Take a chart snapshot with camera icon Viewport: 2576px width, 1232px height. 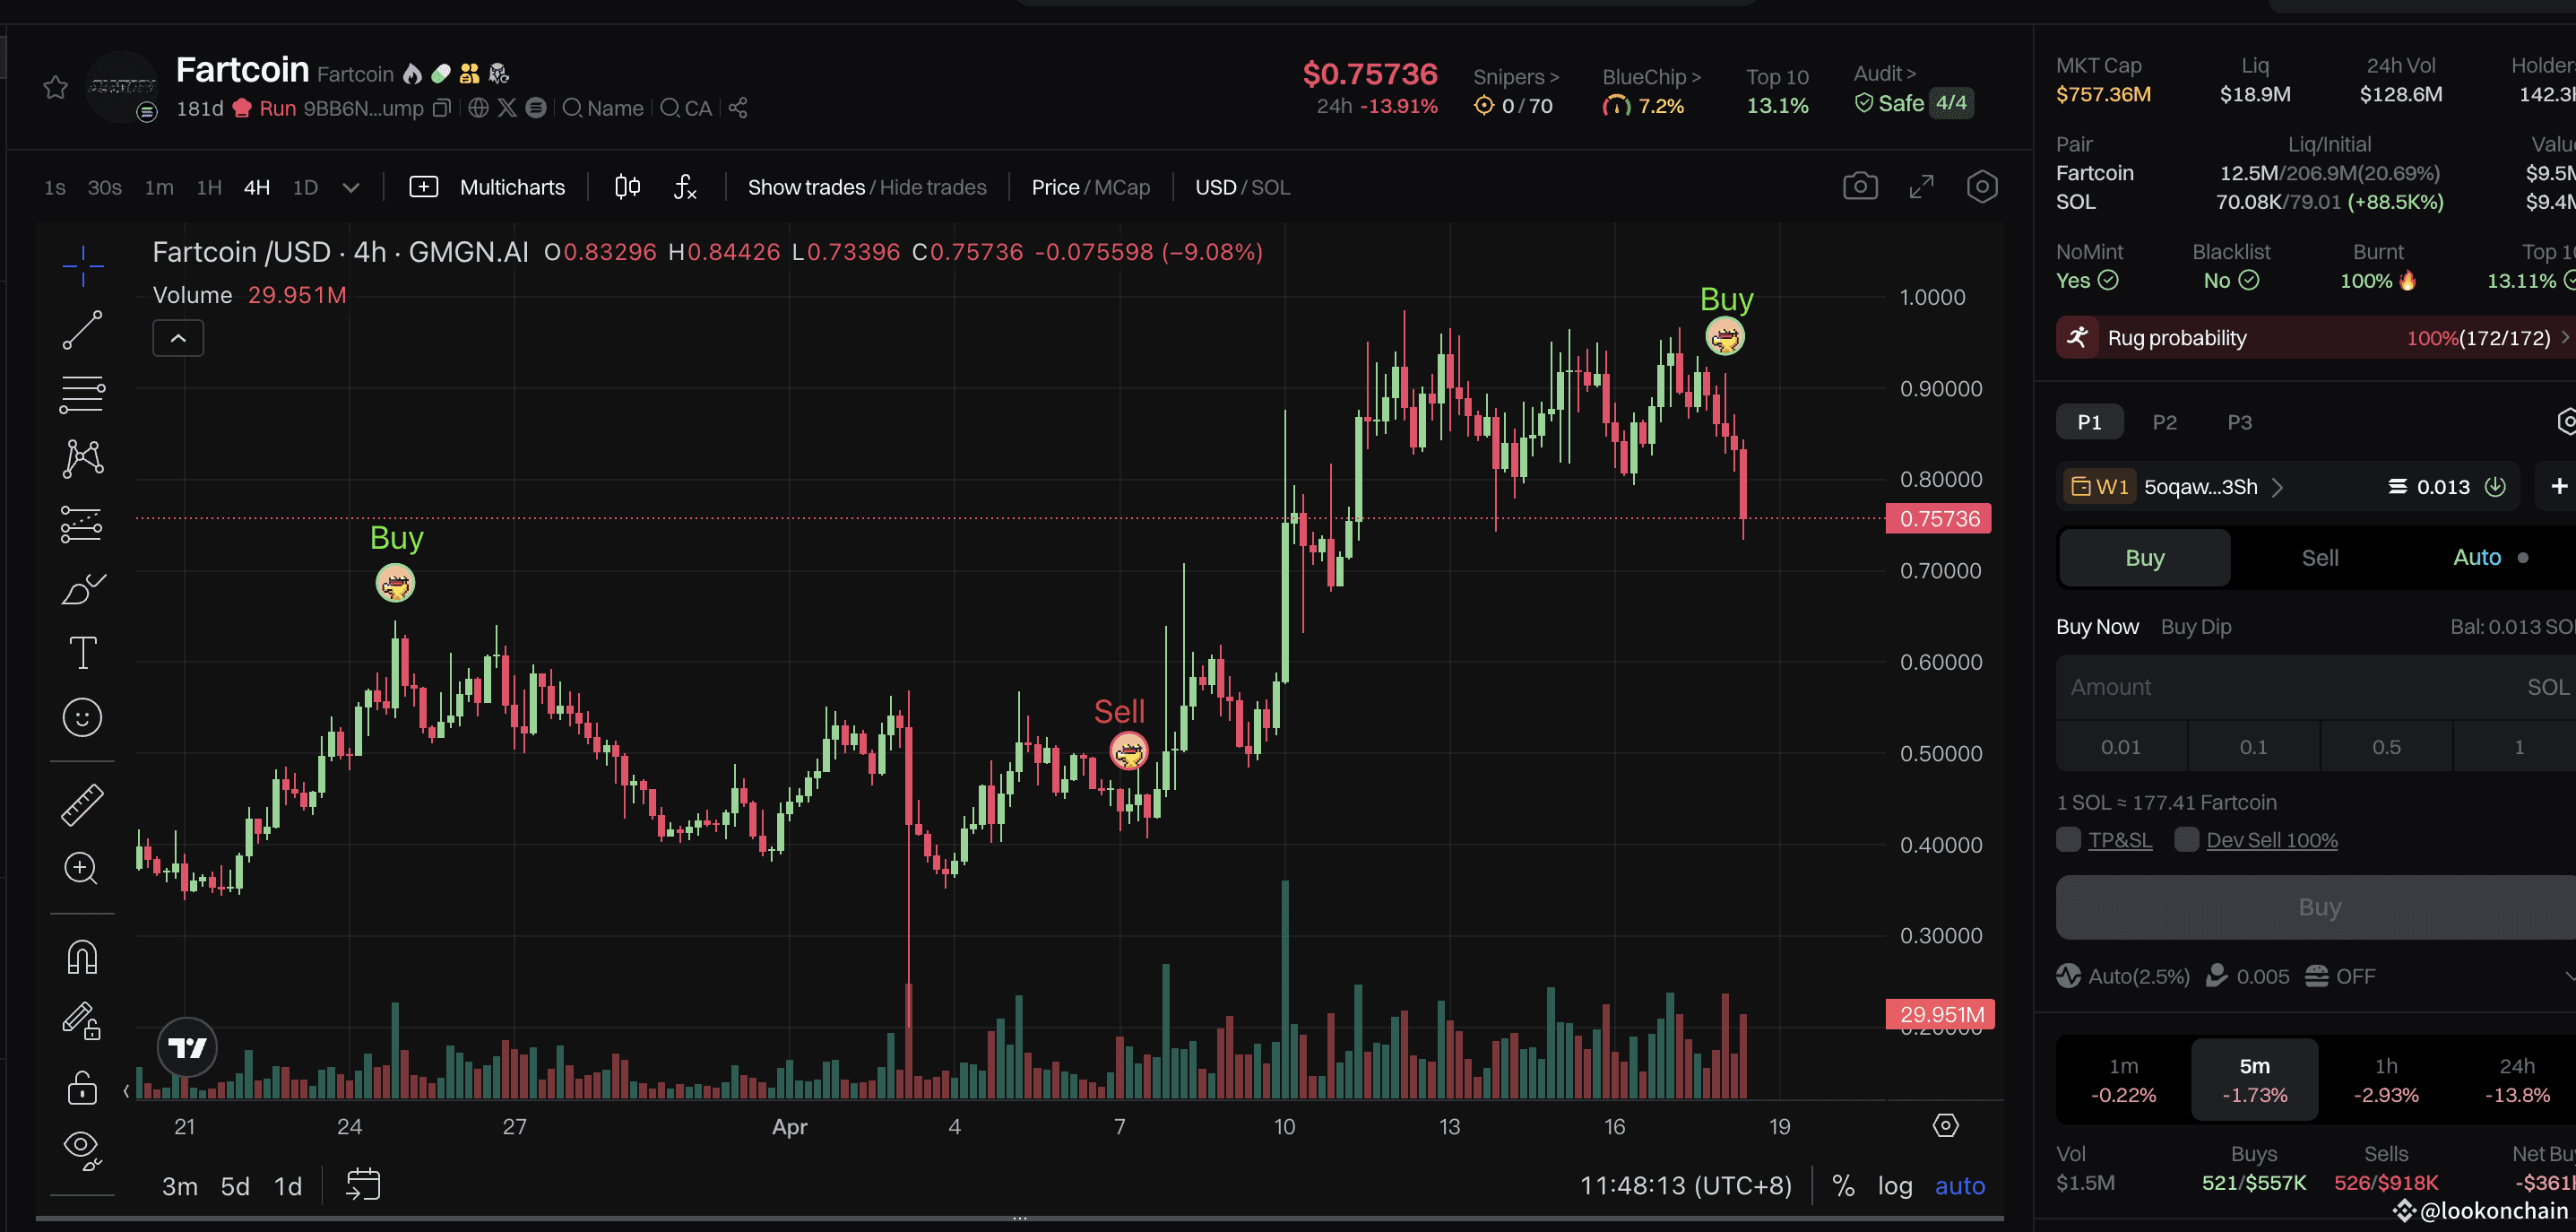(x=1859, y=187)
